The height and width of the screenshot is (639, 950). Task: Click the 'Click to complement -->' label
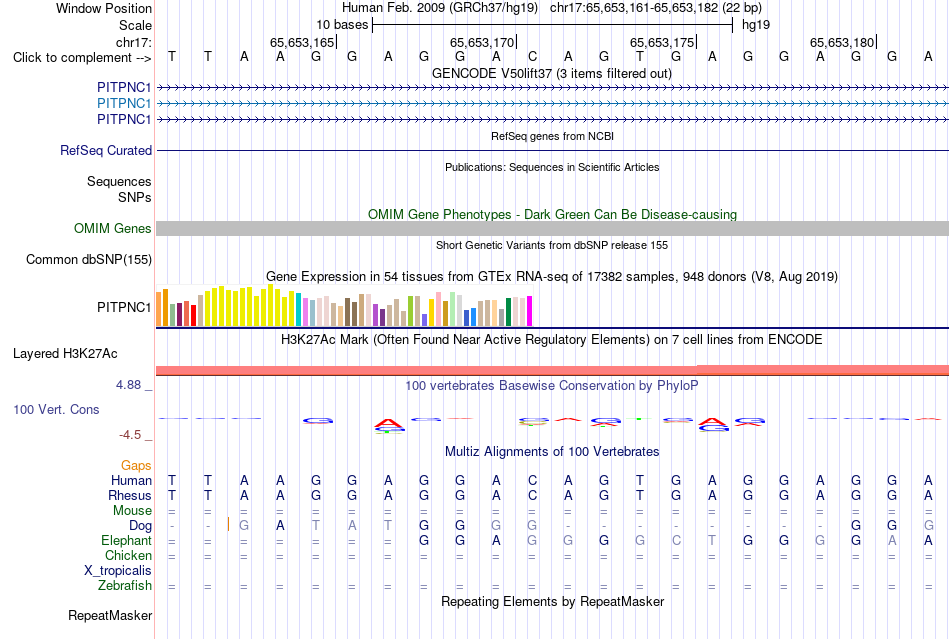82,58
